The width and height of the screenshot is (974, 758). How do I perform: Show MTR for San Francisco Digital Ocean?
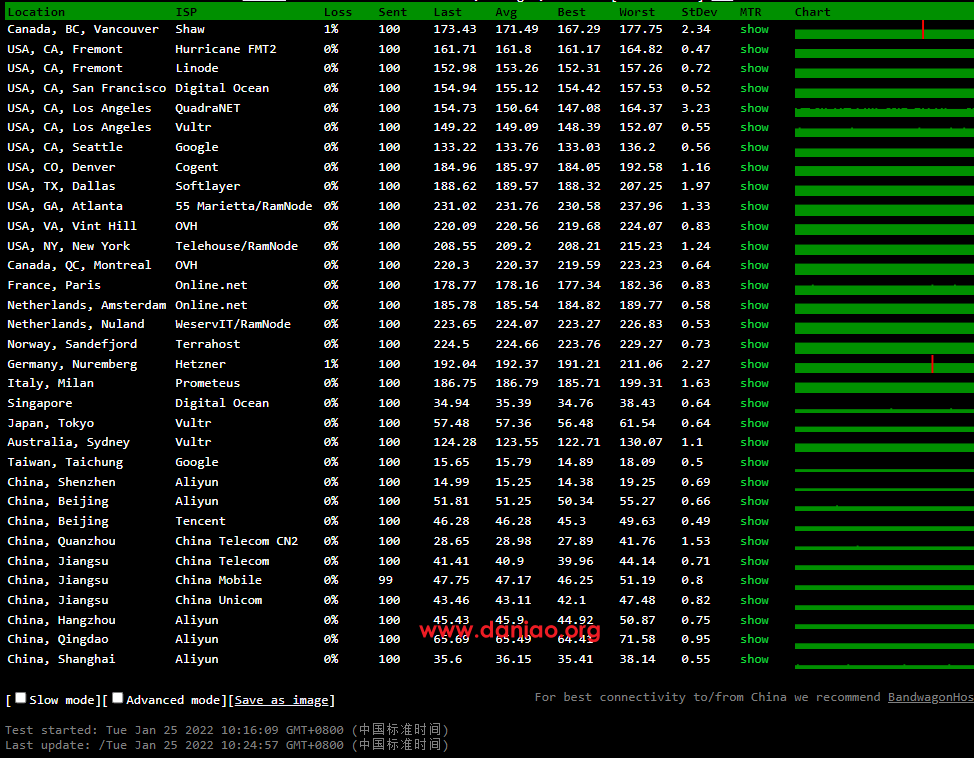coord(754,88)
